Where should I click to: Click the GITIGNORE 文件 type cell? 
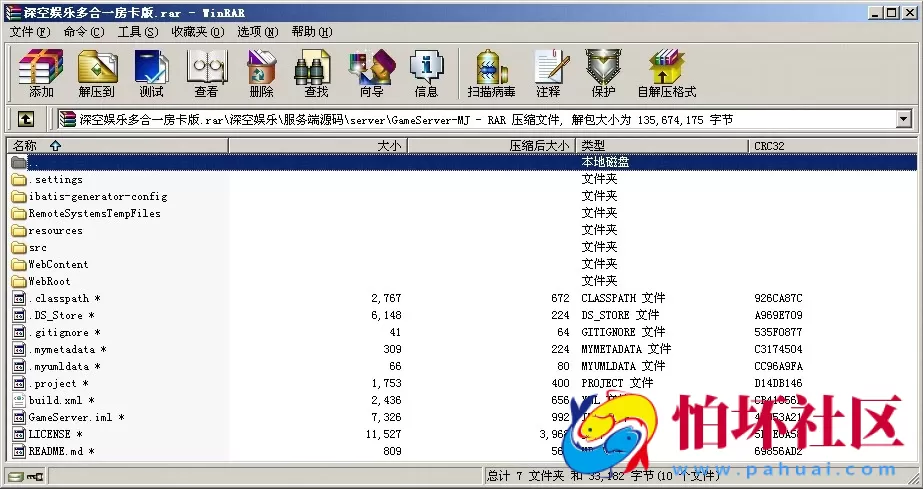[x=623, y=332]
